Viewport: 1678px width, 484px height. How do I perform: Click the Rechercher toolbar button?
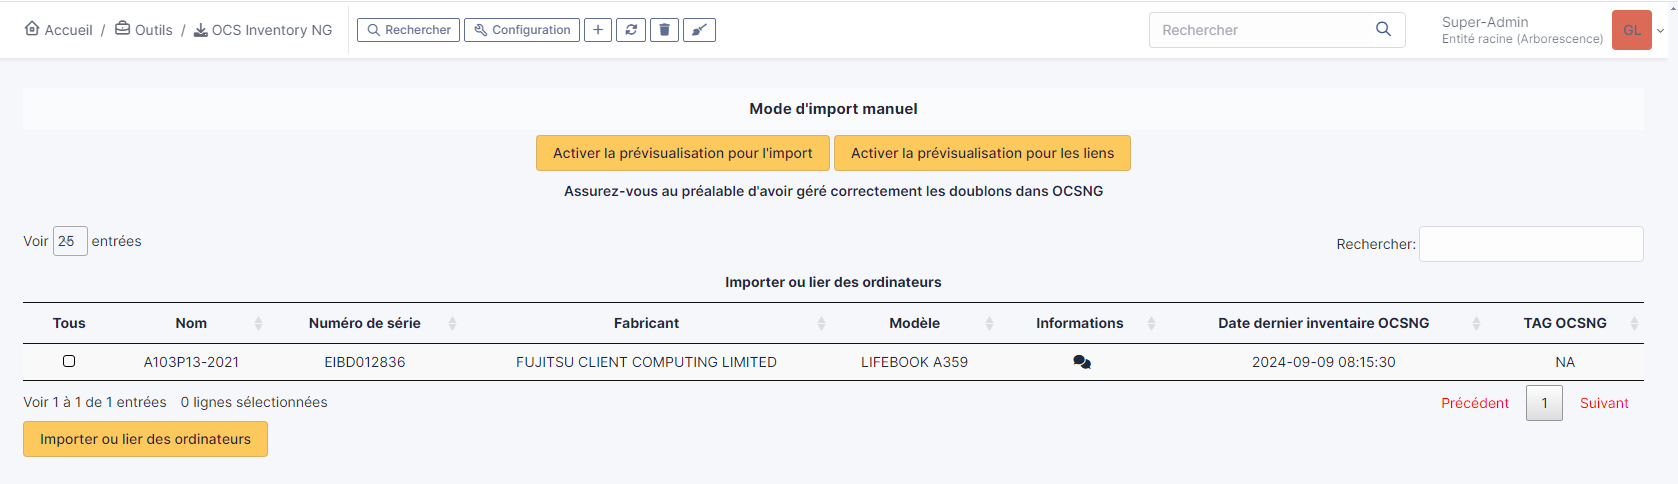tap(408, 30)
